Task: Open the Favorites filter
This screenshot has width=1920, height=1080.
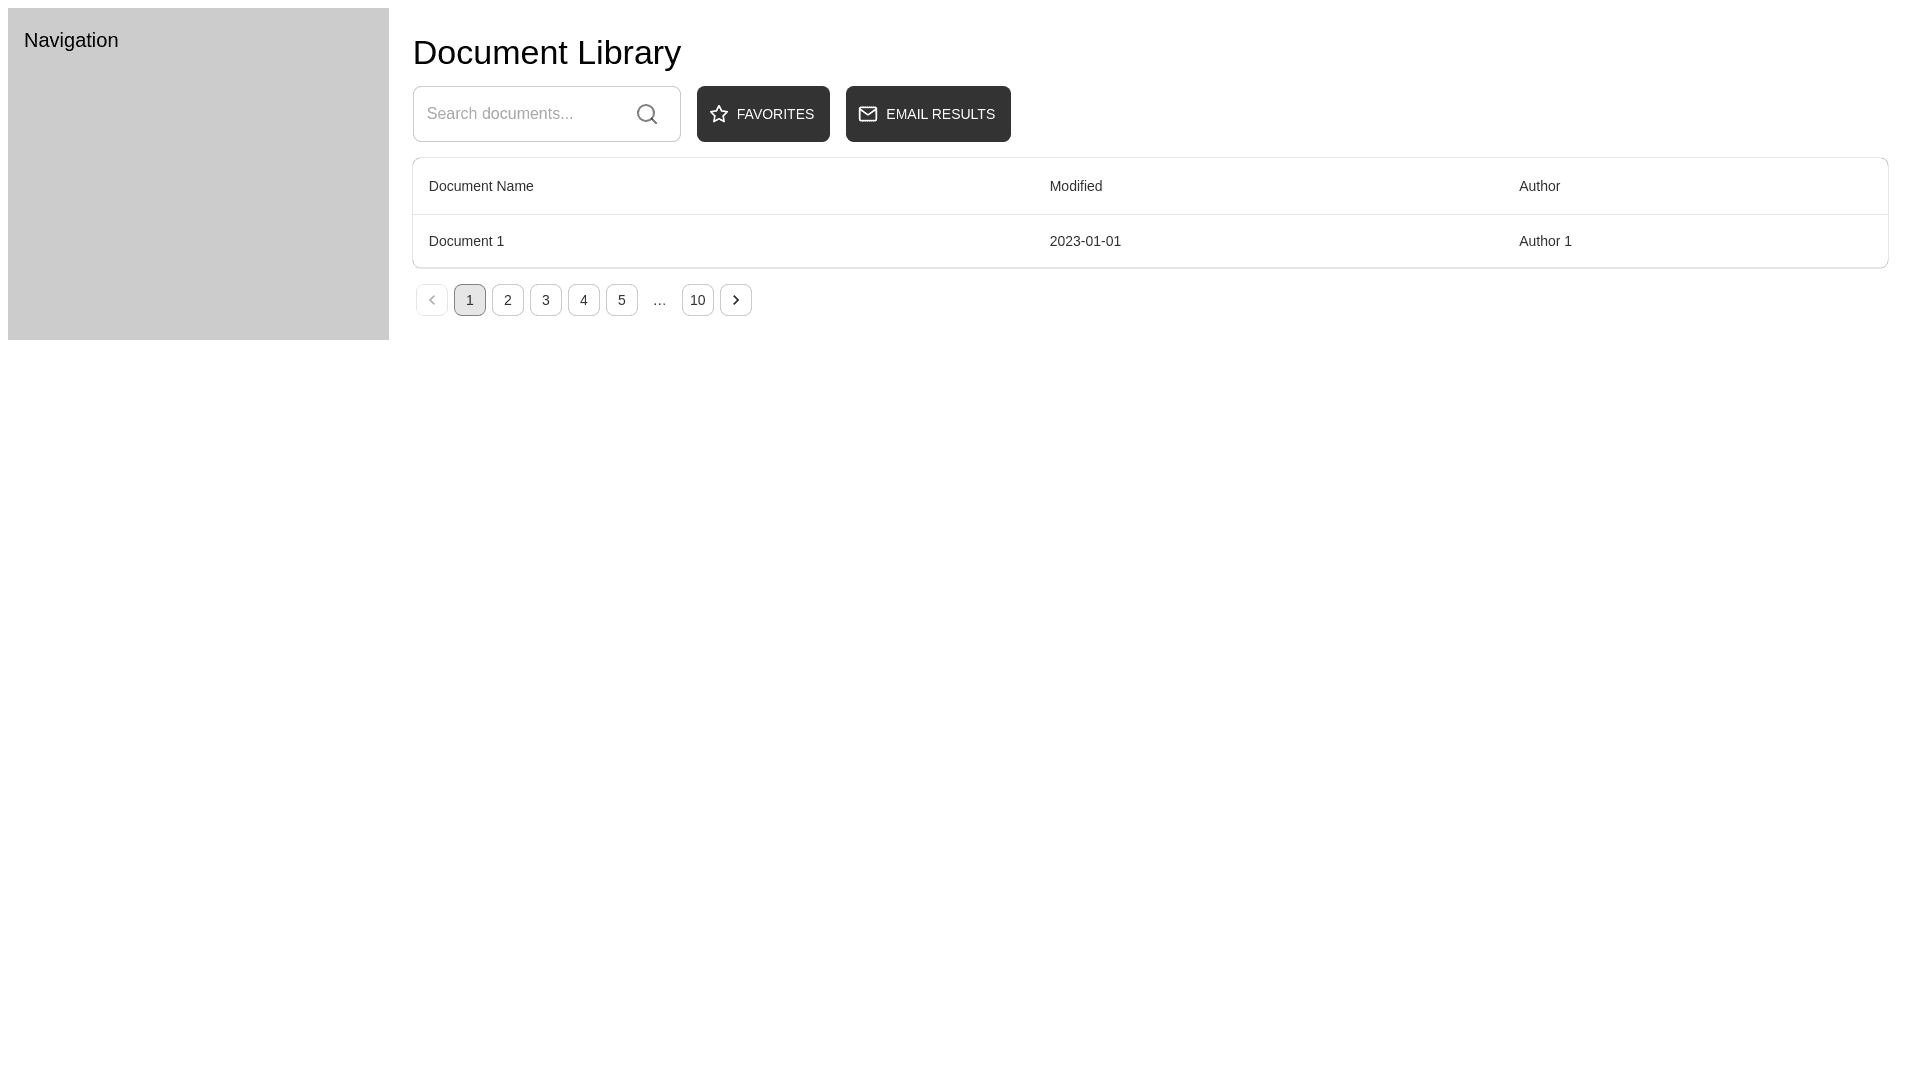Action: coord(763,114)
